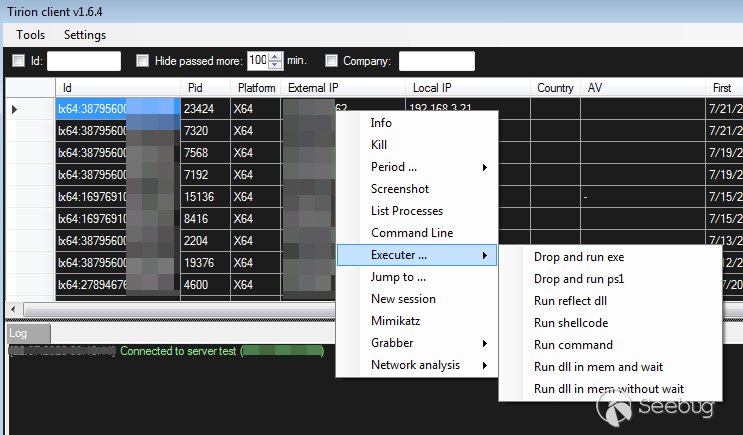Sort the table by Pid column header
The height and width of the screenshot is (435, 743).
tap(205, 88)
